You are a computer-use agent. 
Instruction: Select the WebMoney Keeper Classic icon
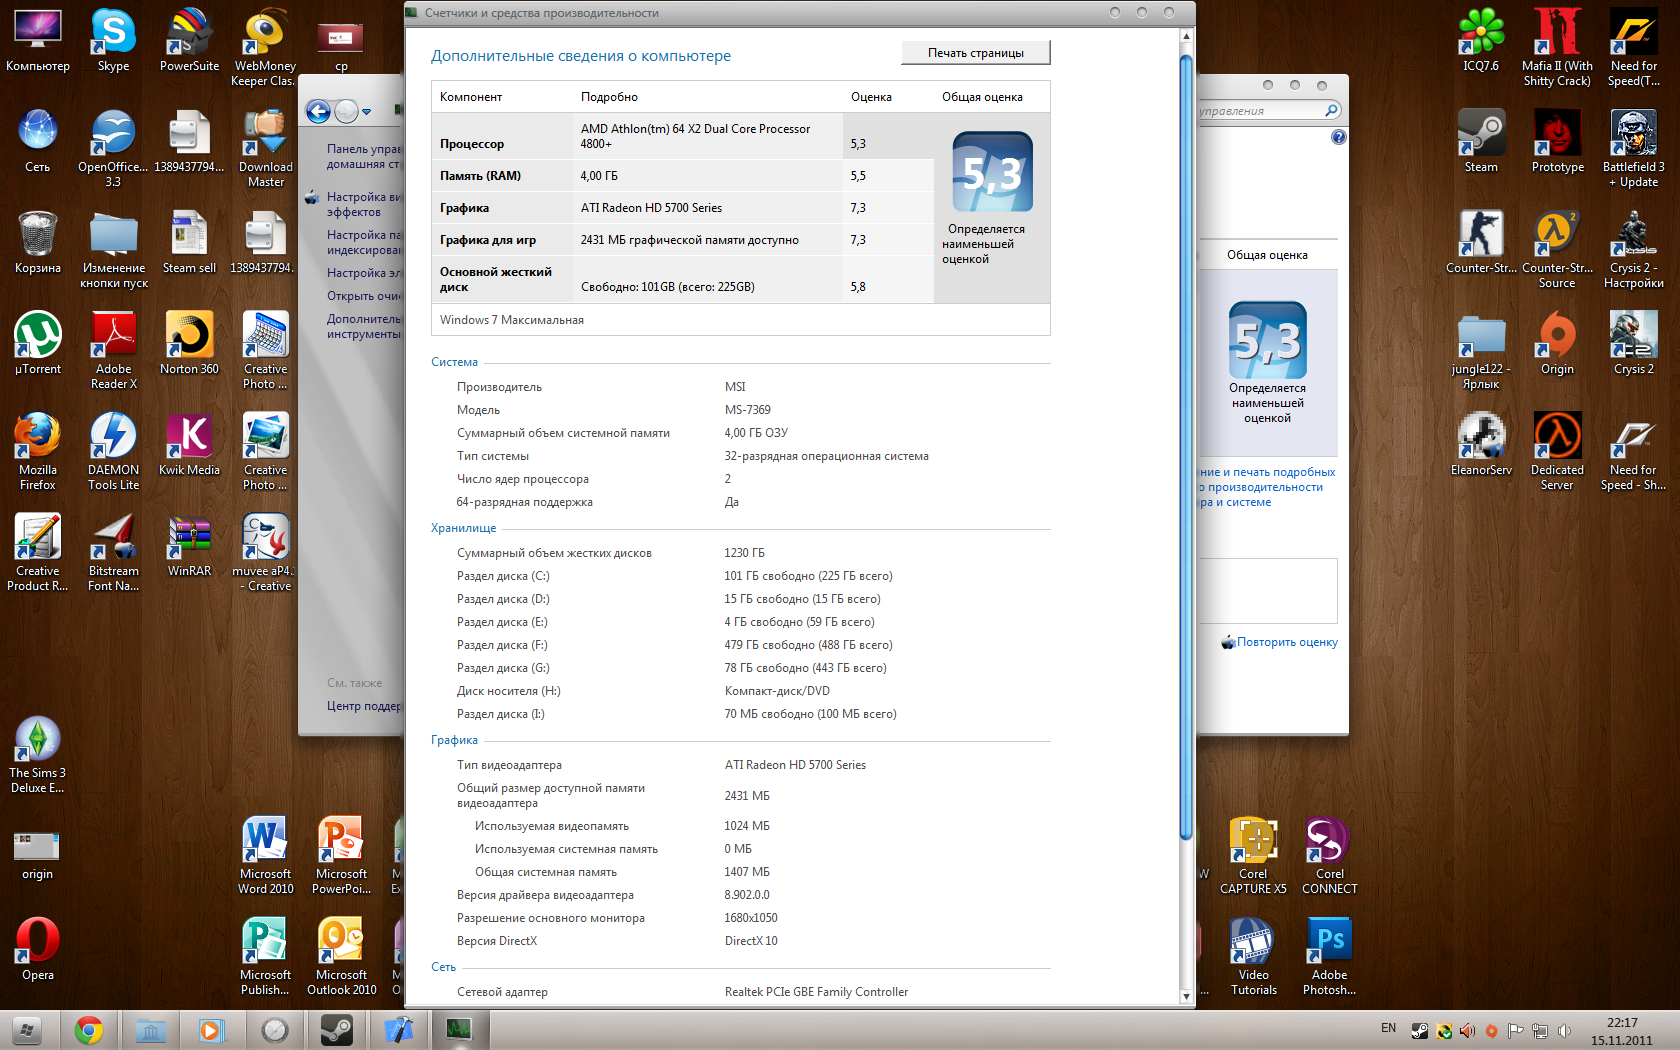coord(265,48)
